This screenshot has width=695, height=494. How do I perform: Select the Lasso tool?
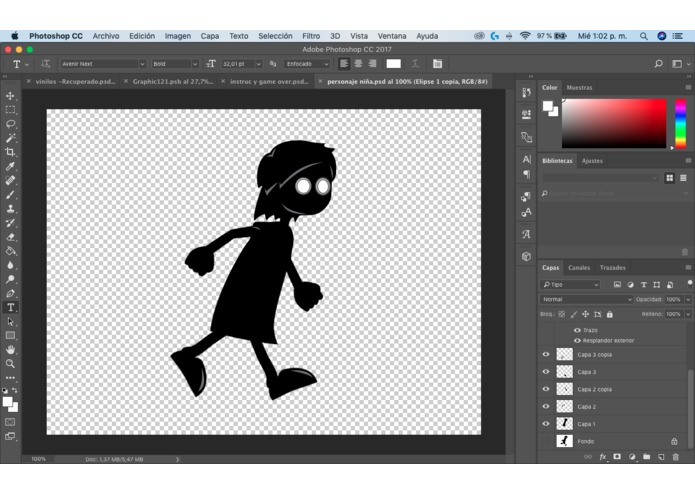[x=10, y=124]
